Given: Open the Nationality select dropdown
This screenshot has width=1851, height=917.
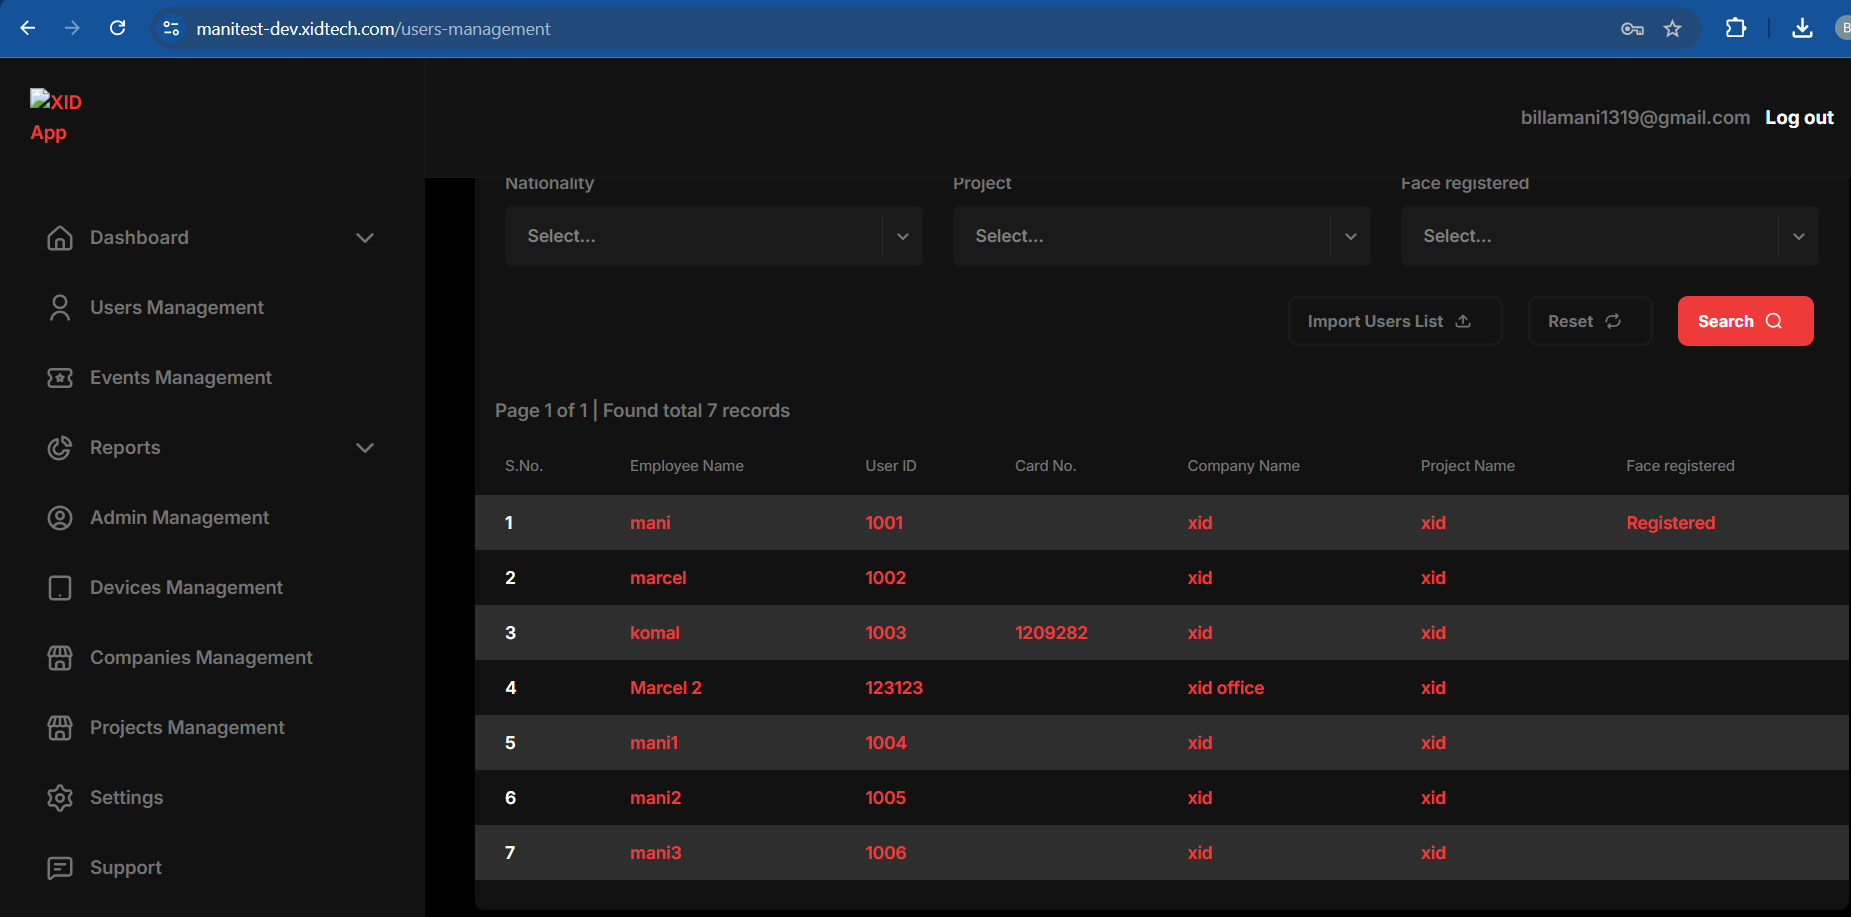Looking at the screenshot, I should point(713,236).
